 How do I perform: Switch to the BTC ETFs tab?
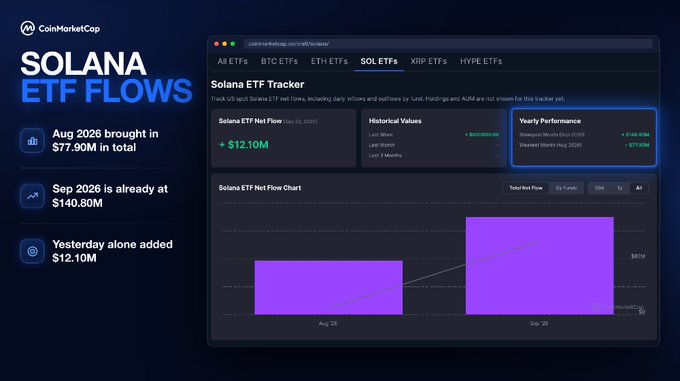279,61
